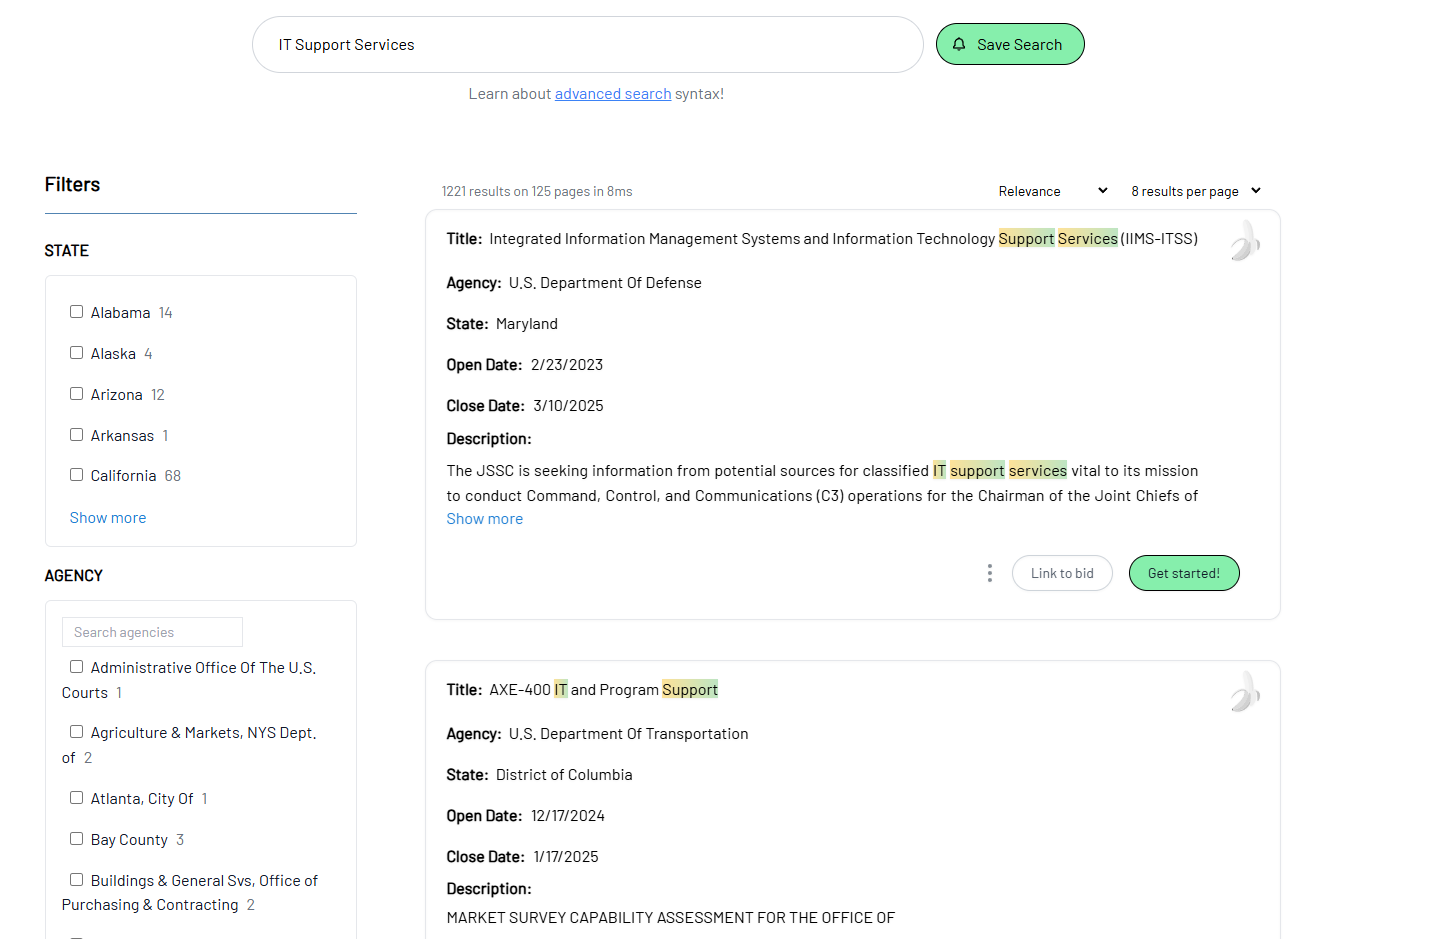Check the Alaska state filter

(76, 353)
